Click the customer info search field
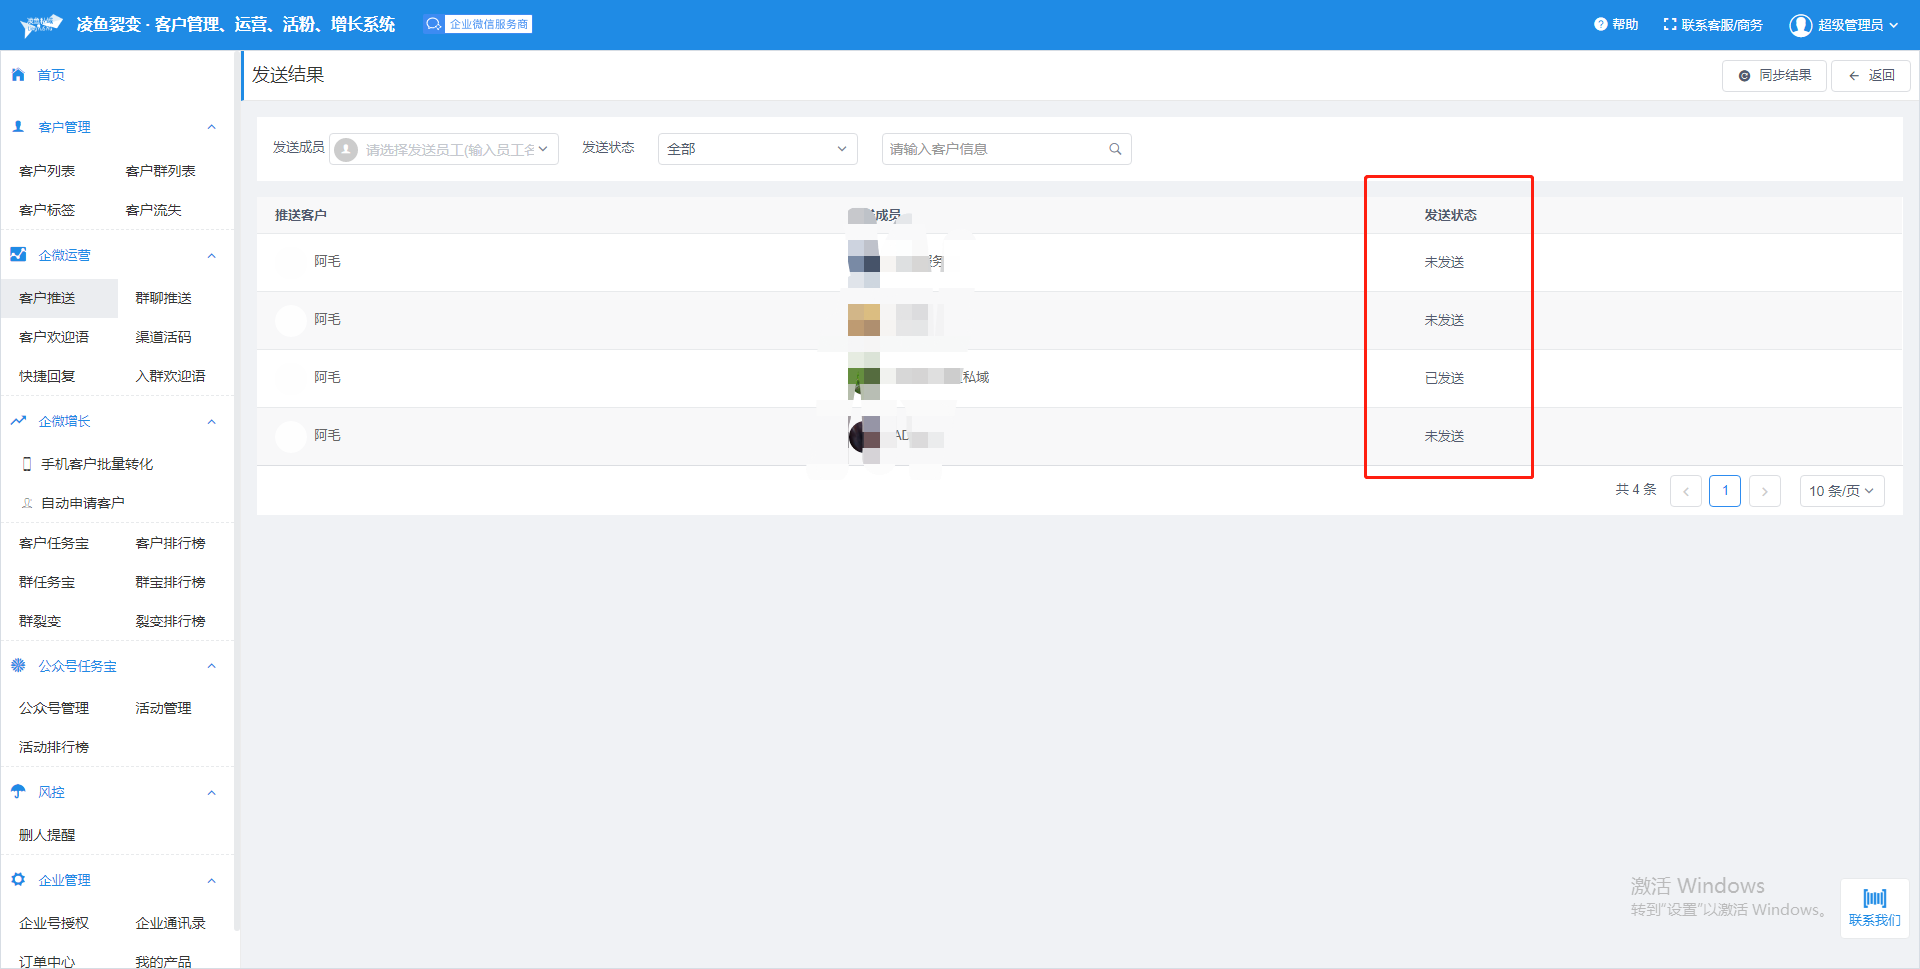 [995, 149]
